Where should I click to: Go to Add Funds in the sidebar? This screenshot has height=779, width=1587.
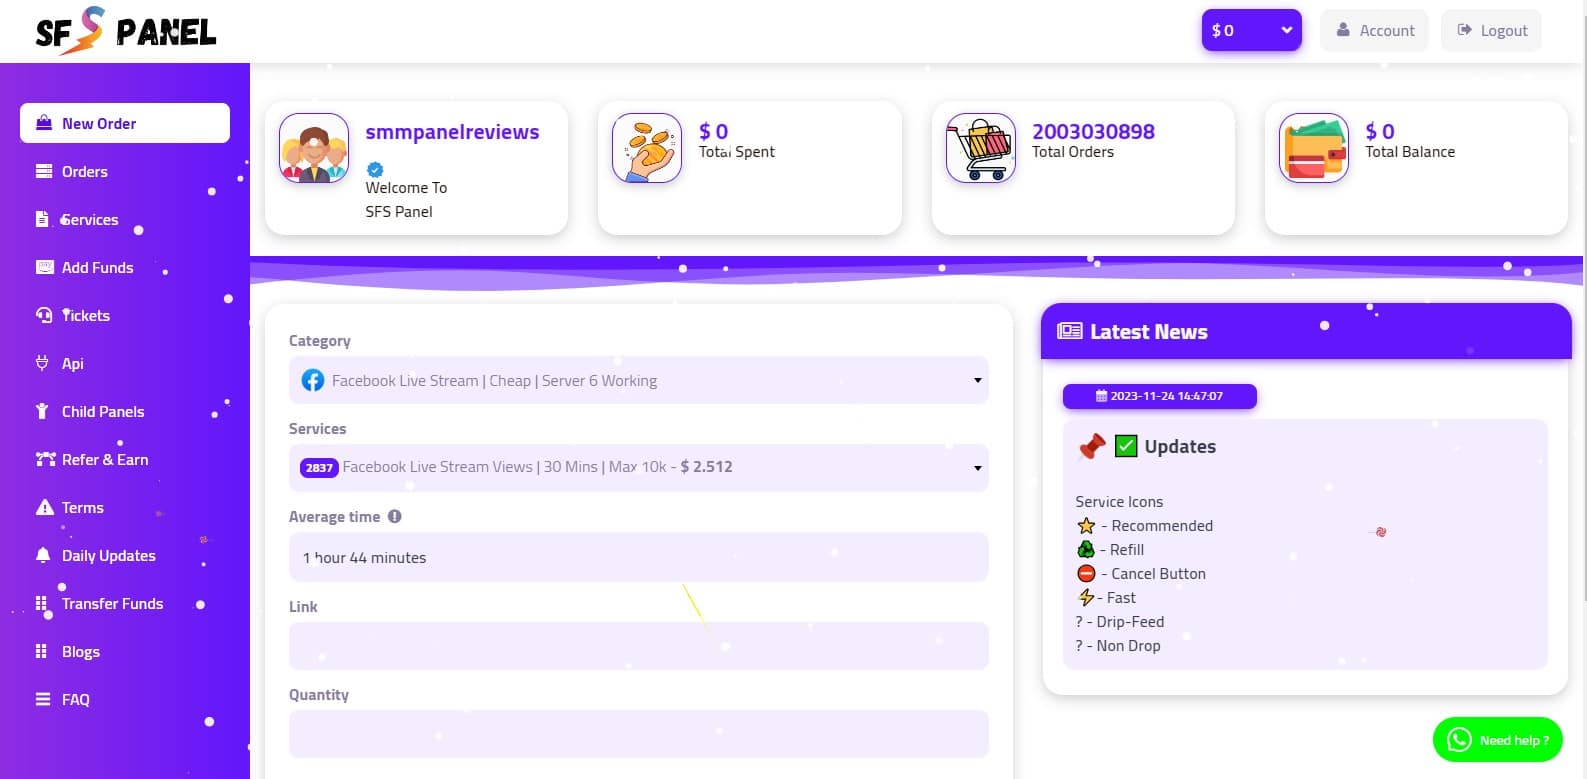coord(97,268)
